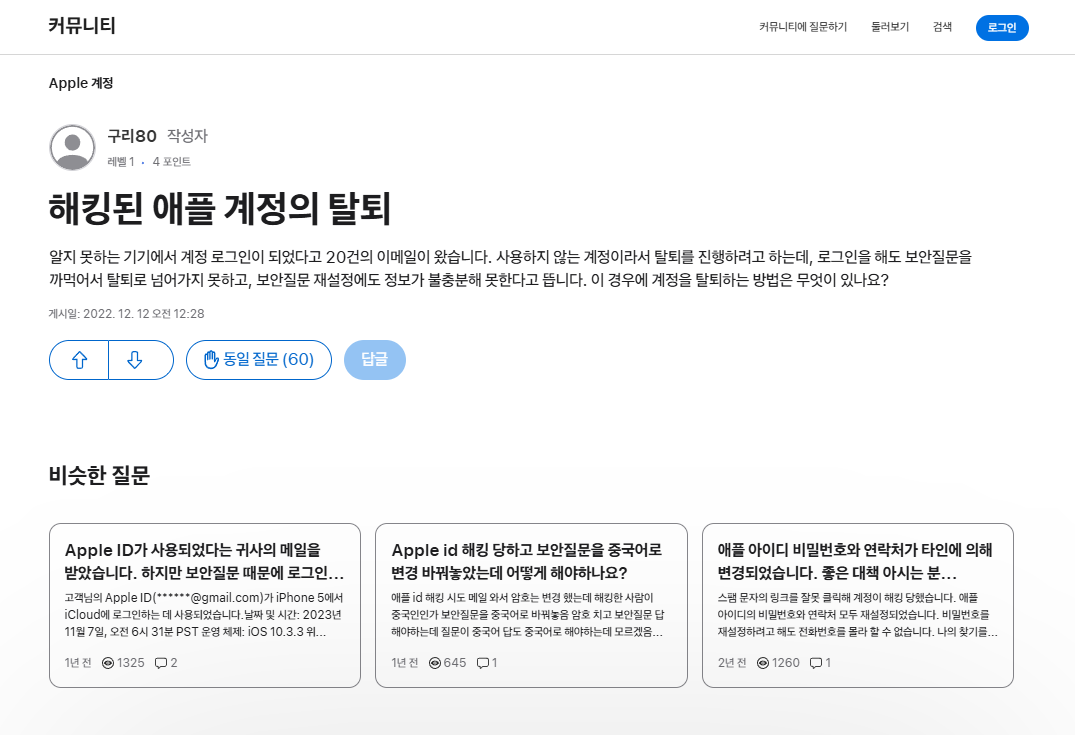Click the 로그인 button in the header
The height and width of the screenshot is (735, 1075).
point(1001,27)
